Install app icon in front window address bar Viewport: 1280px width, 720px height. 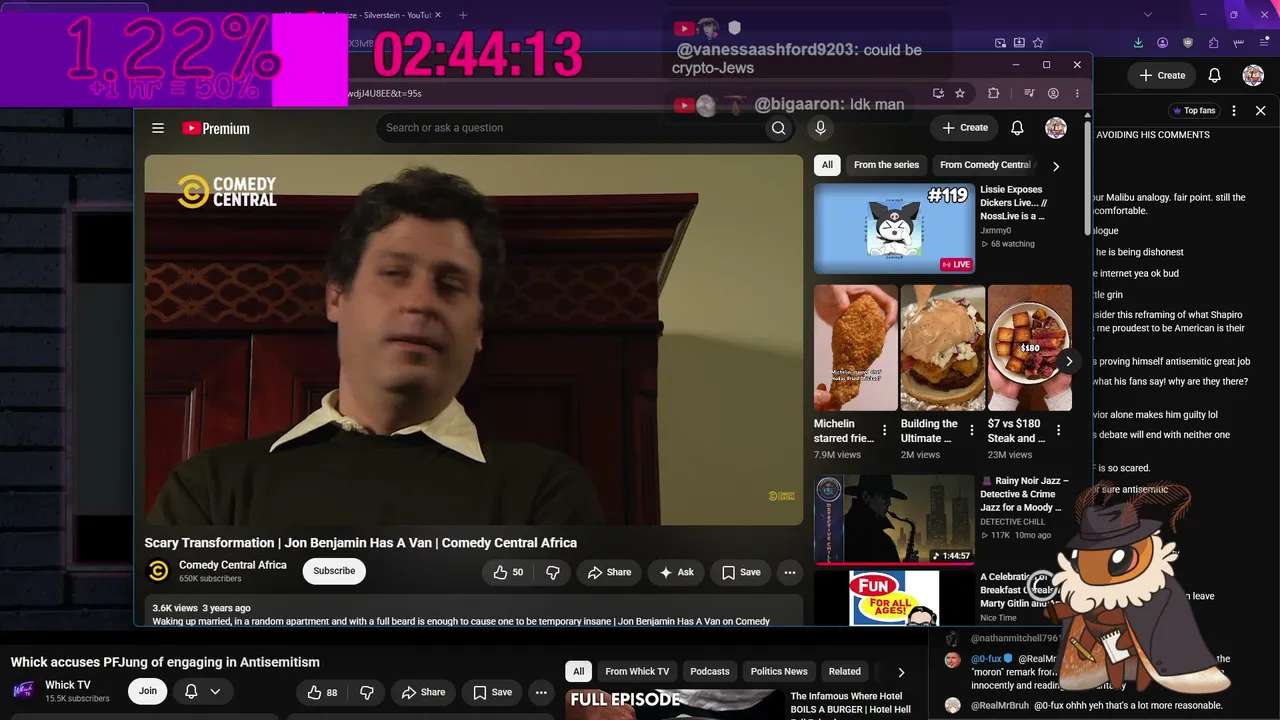coord(938,93)
